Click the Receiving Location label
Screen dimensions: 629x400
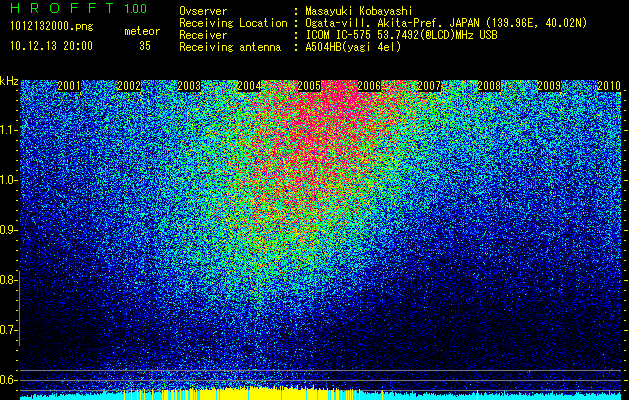pos(233,23)
